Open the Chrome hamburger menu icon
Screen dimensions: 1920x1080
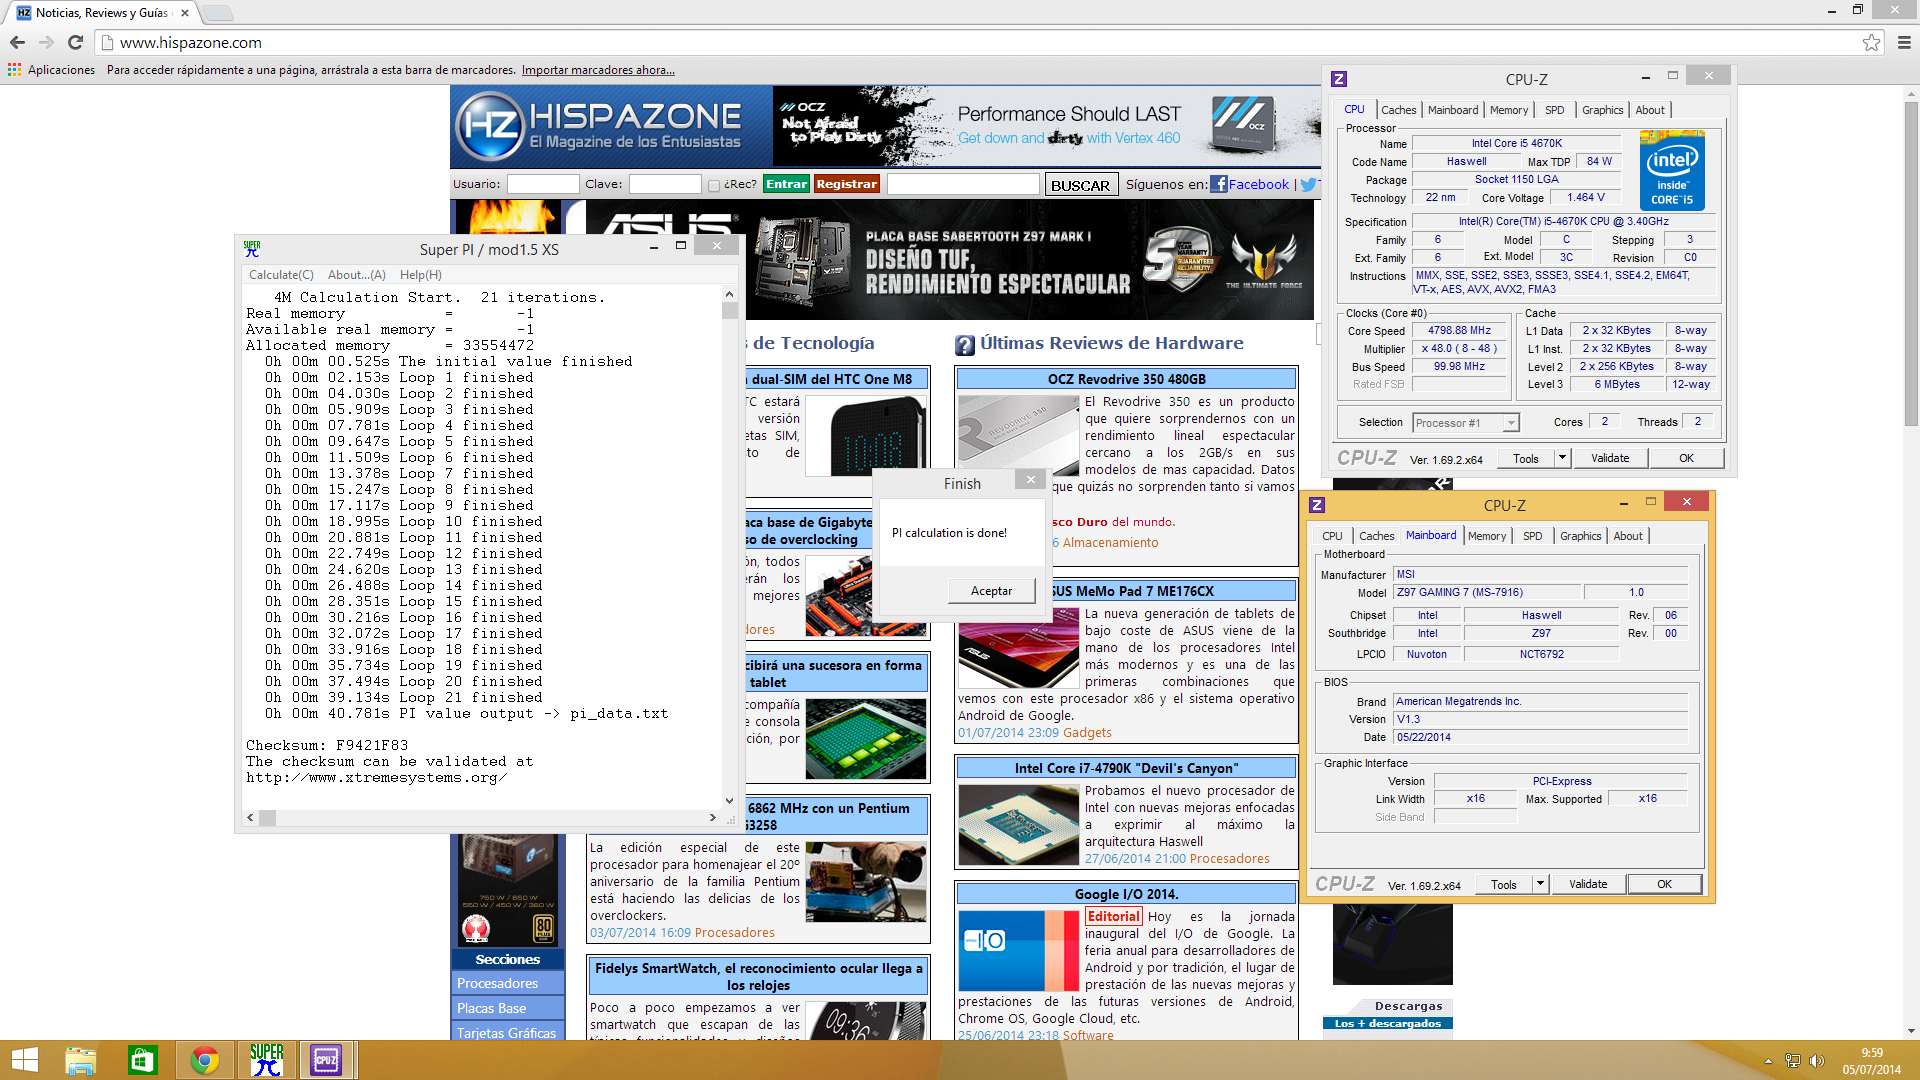point(1904,42)
